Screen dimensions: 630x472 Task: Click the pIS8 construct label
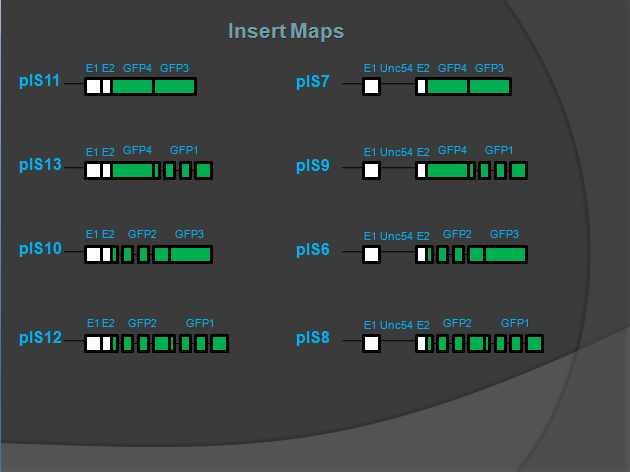click(x=313, y=338)
